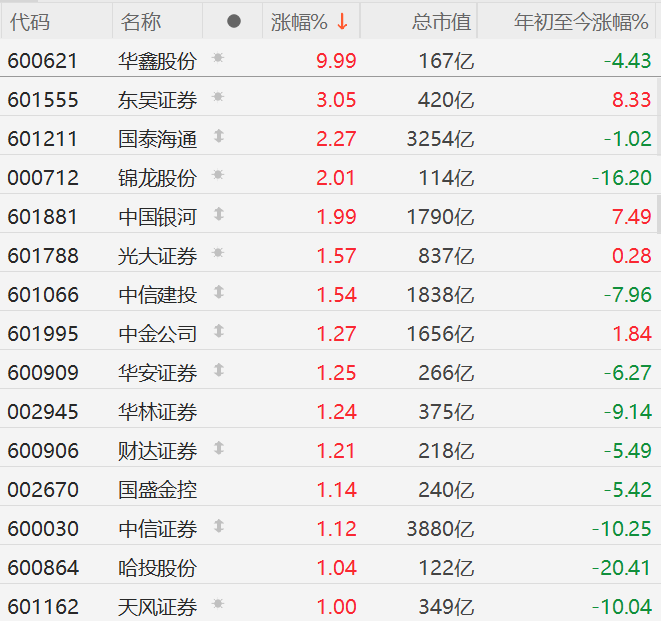The width and height of the screenshot is (661, 621).
Task: Click the vertical scrollbar at the right edge
Action: [x=658, y=155]
